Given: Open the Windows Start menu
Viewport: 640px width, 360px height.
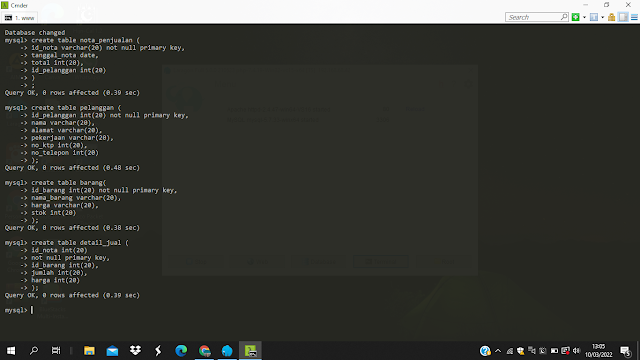Looking at the screenshot, I should coord(11,351).
